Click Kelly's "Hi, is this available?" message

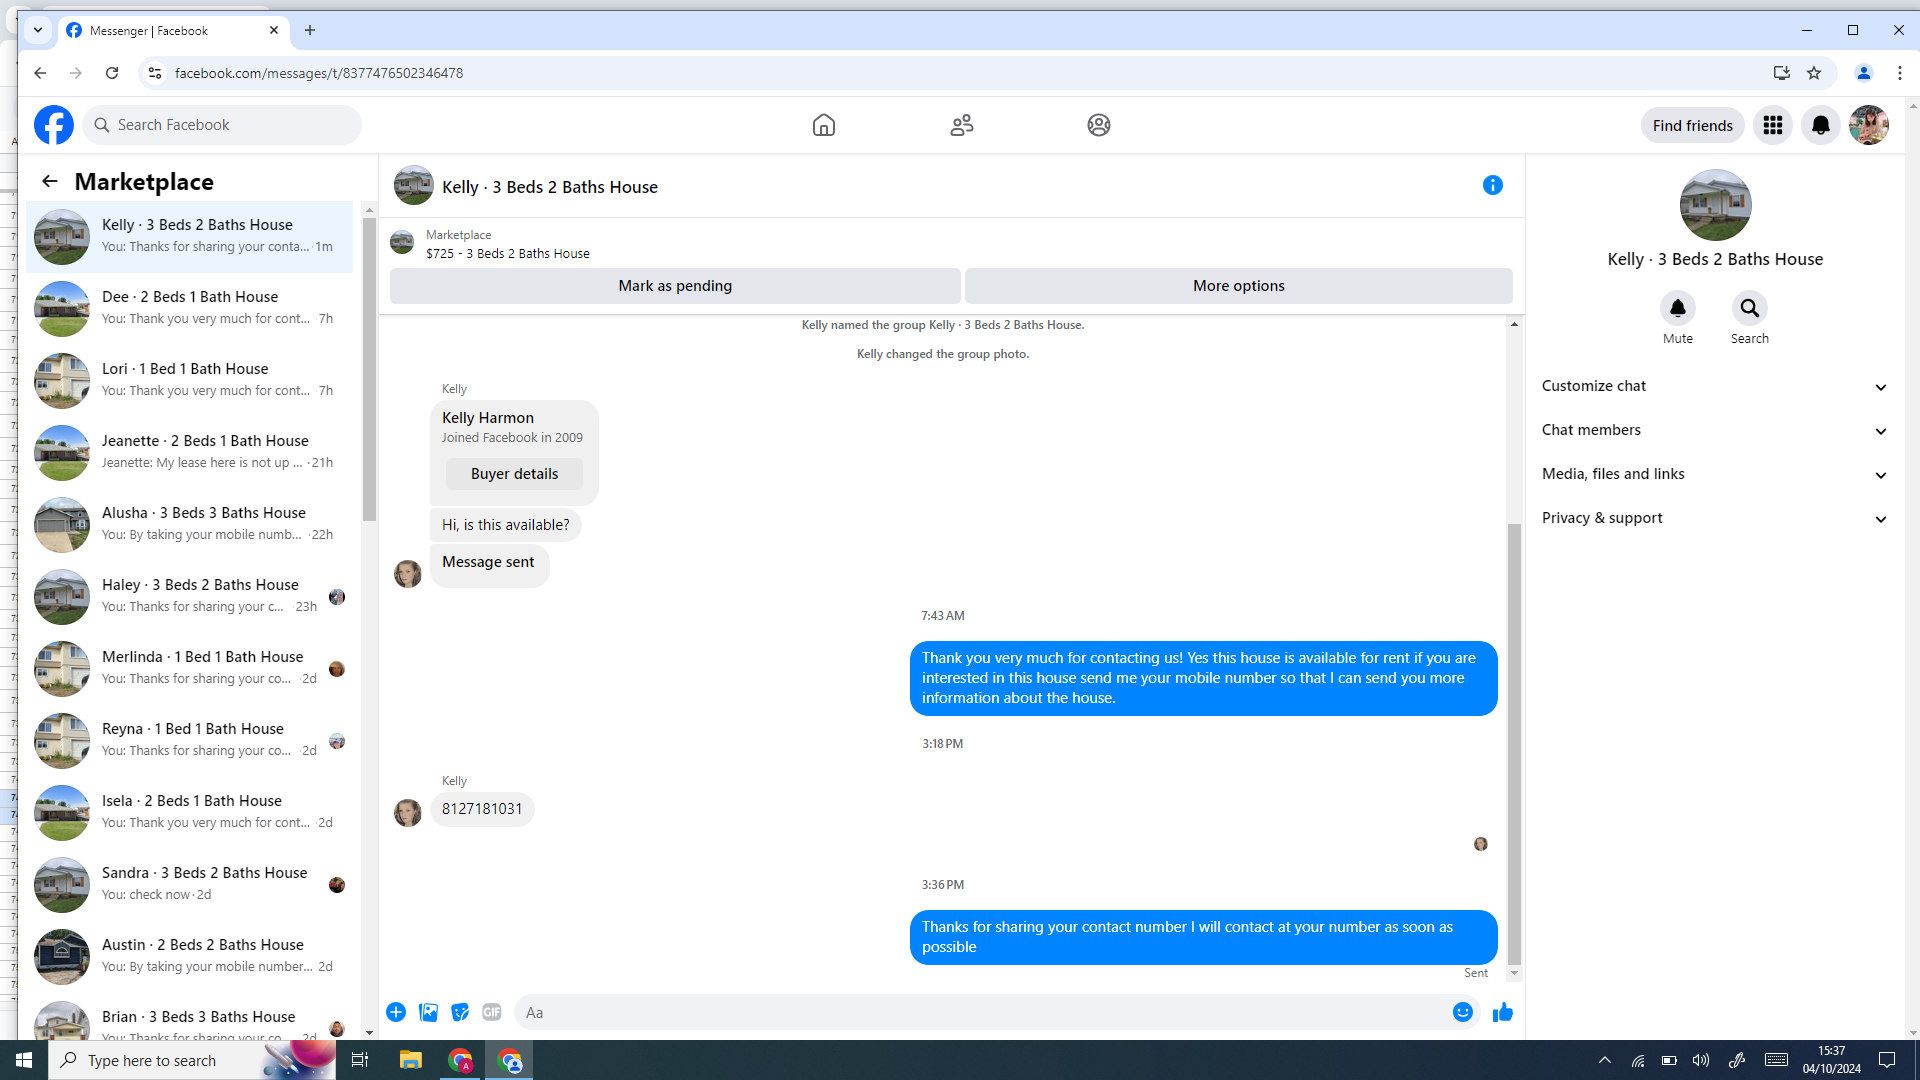[x=505, y=525]
